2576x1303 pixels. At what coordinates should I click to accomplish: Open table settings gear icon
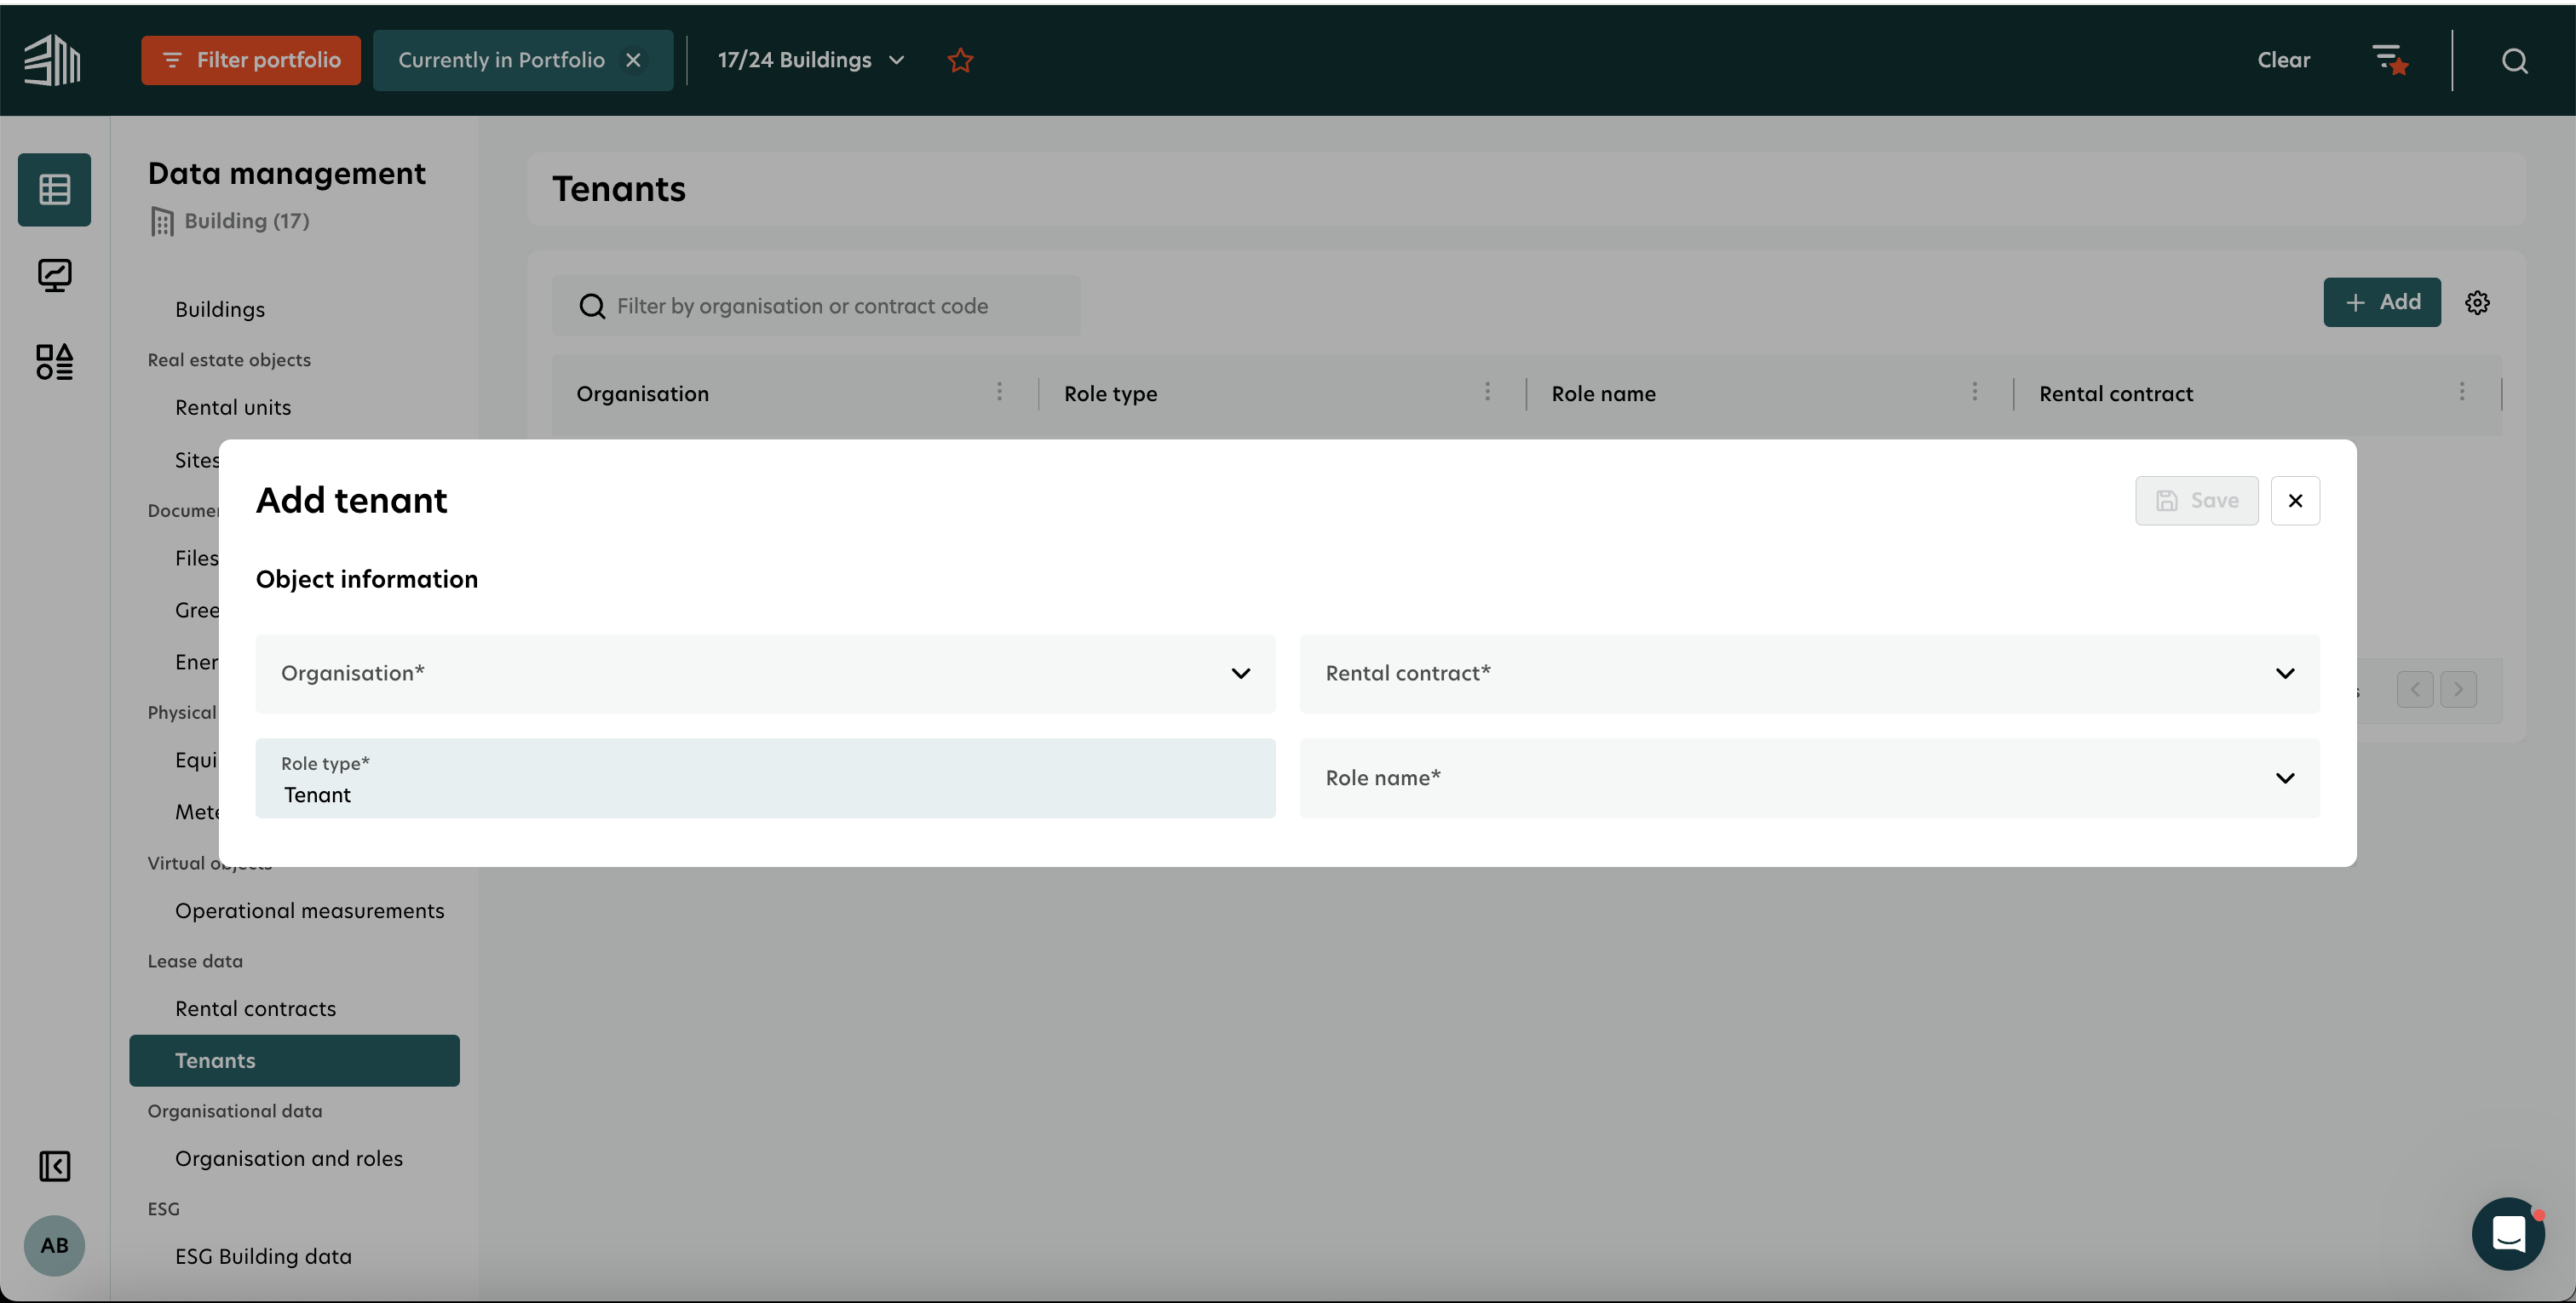click(x=2477, y=303)
